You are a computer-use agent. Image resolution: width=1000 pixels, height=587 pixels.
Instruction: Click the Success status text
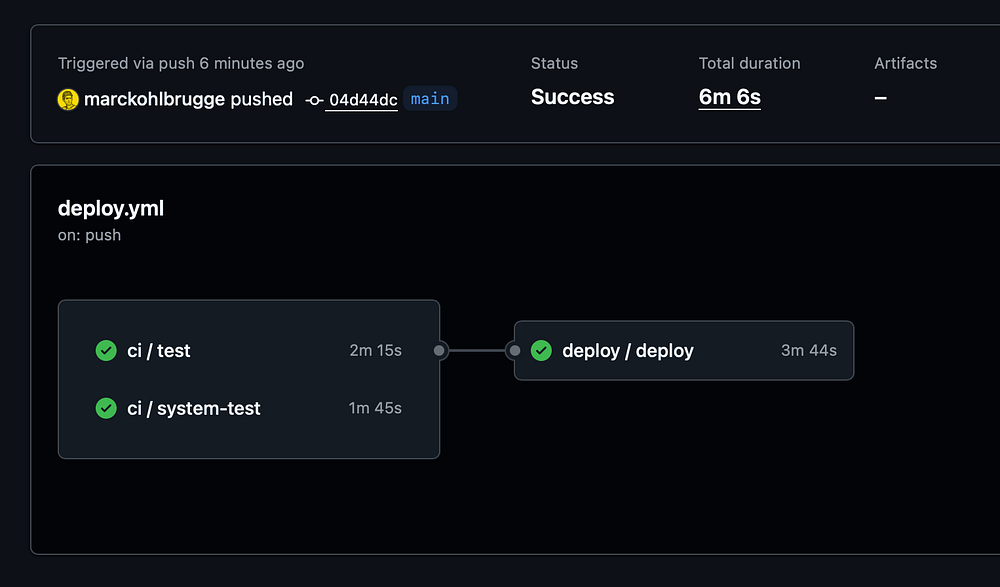(572, 97)
